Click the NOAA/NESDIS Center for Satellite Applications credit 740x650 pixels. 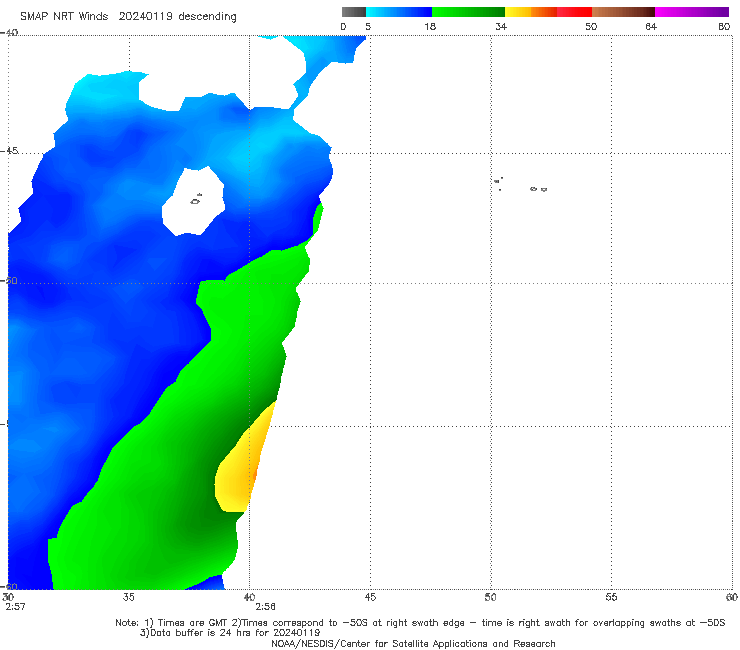[413, 644]
